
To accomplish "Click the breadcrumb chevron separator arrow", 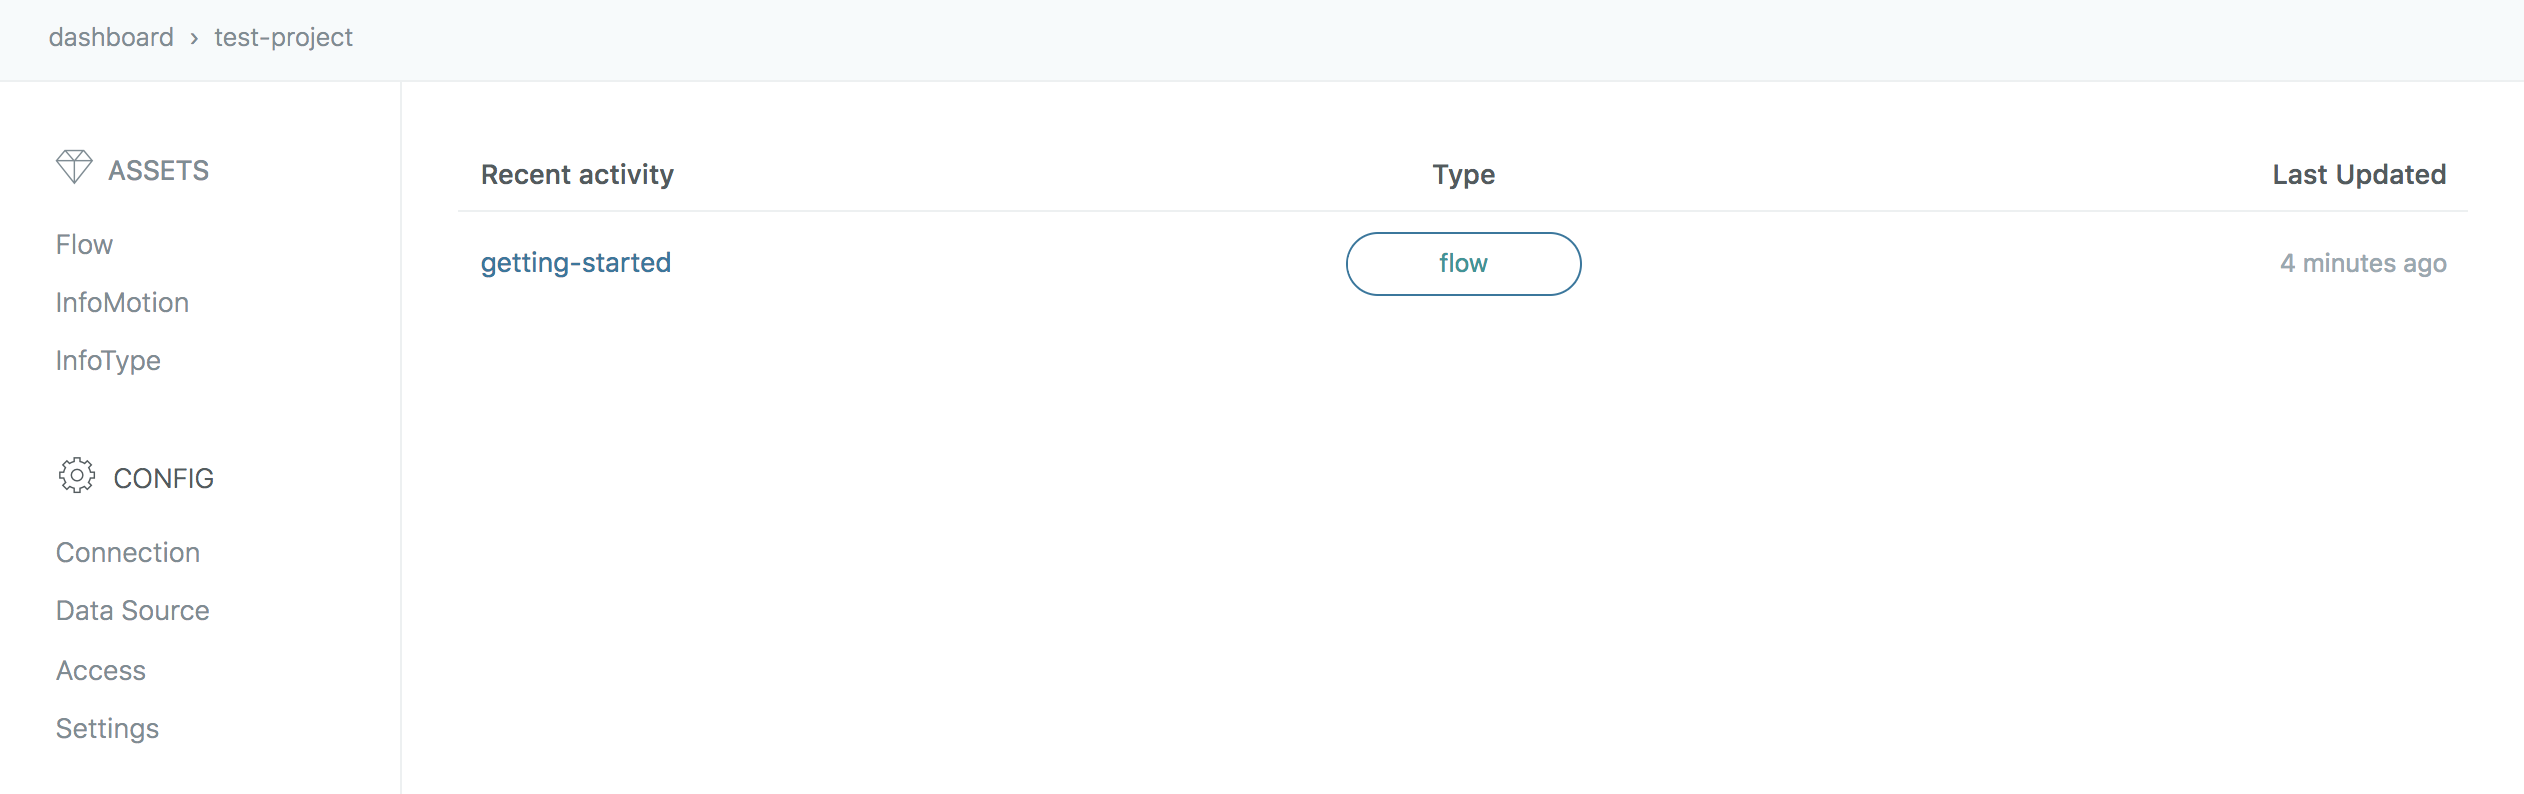I will tap(194, 38).
